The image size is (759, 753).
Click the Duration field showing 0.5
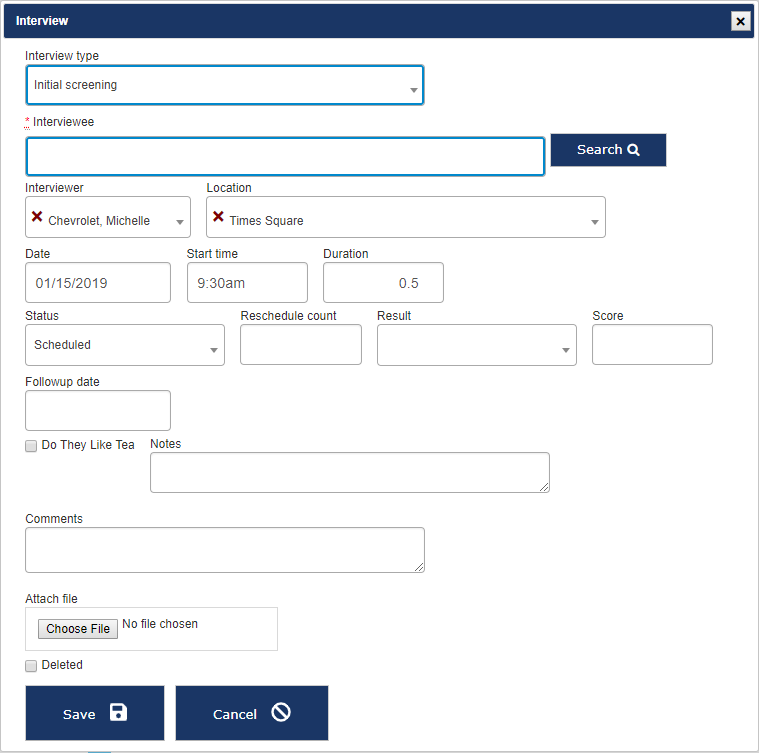(x=383, y=283)
